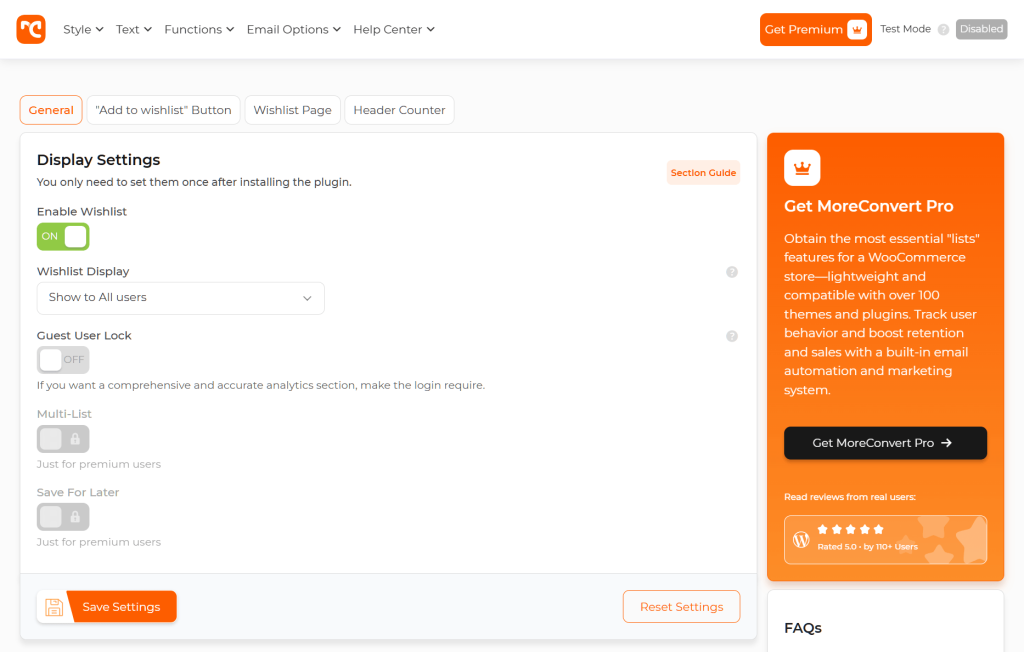The width and height of the screenshot is (1024, 652).
Task: Expand the Functions menu
Action: click(x=199, y=29)
